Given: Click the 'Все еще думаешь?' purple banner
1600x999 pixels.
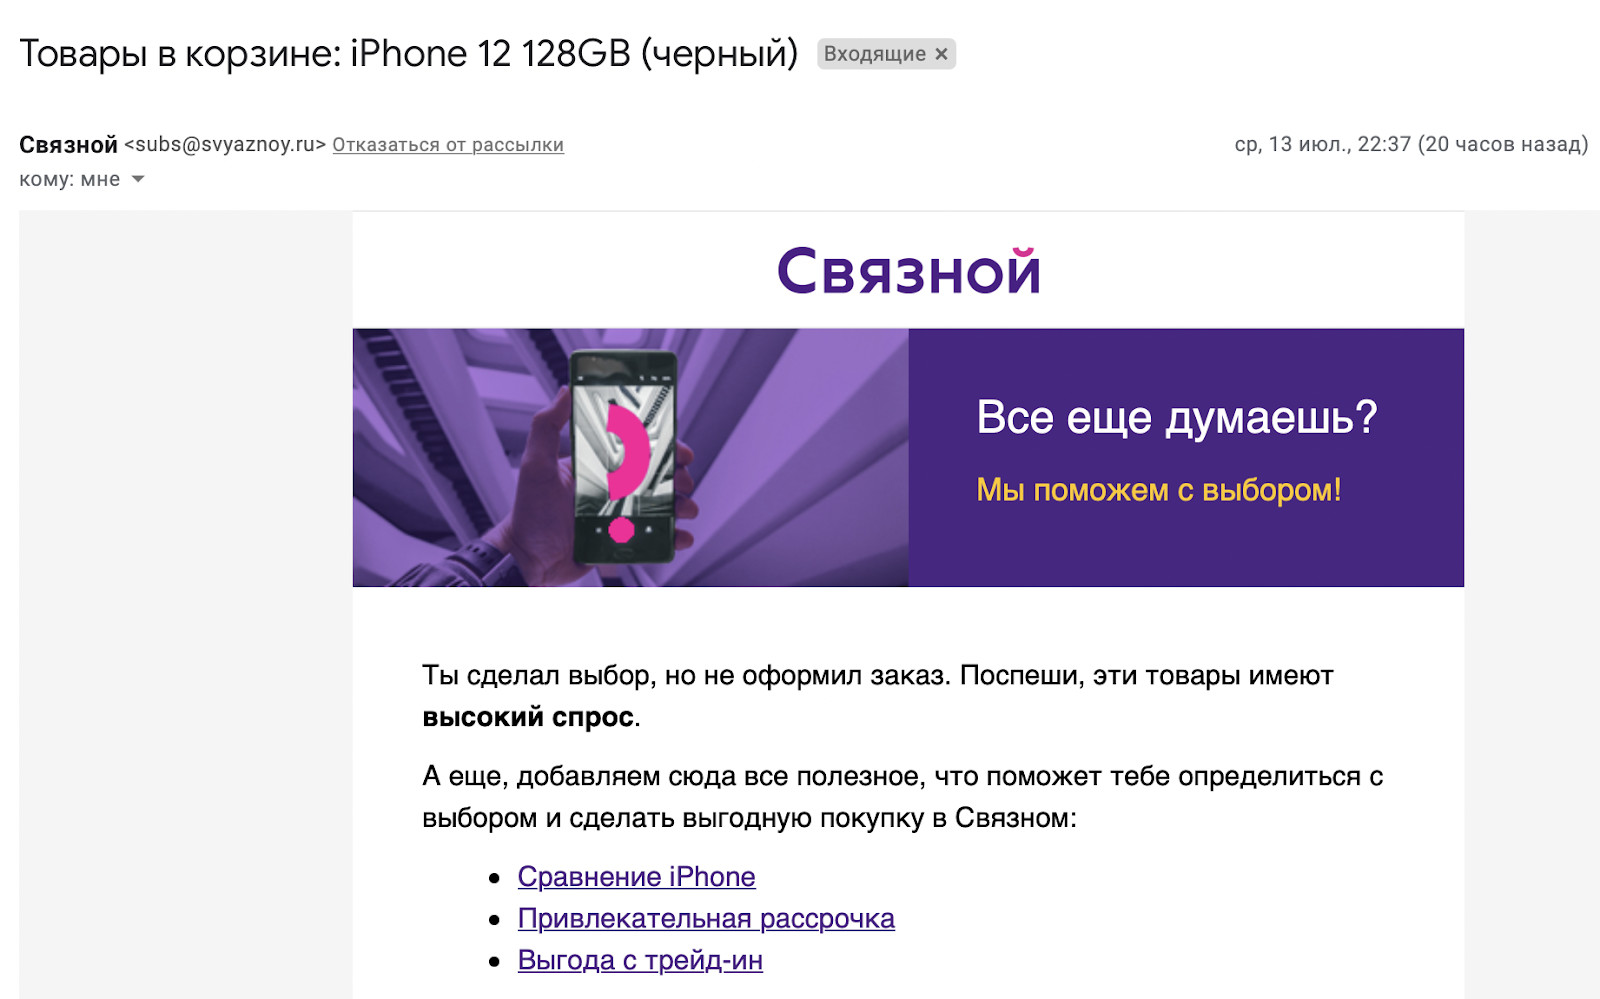Looking at the screenshot, I should 1186,457.
